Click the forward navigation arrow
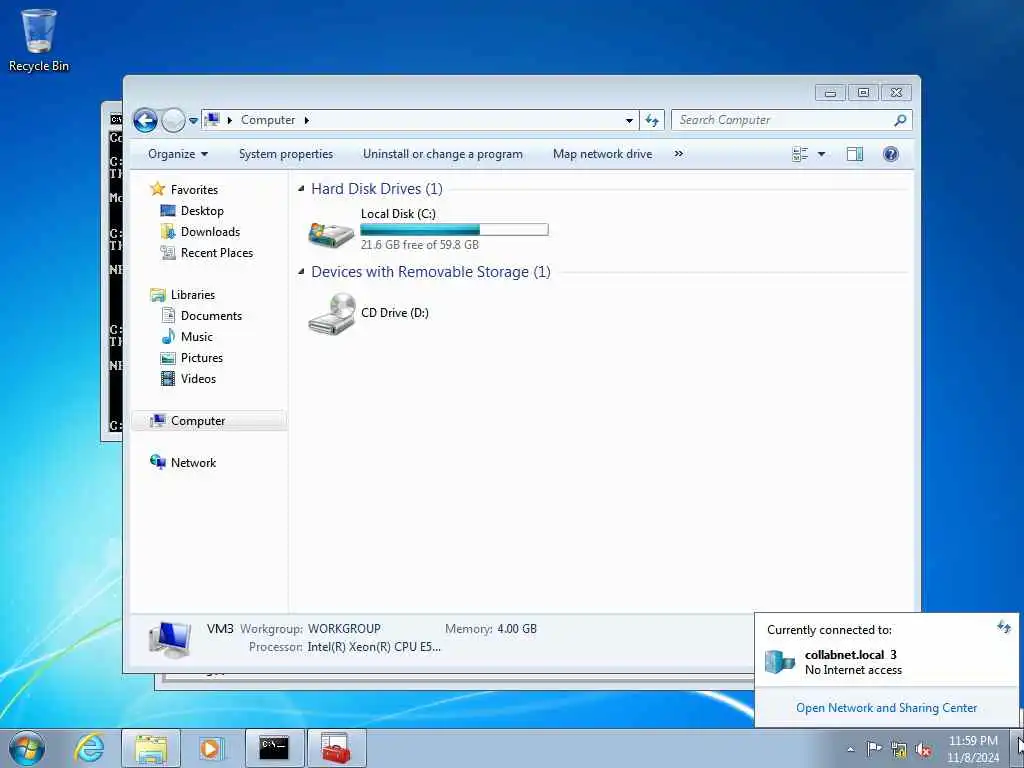The image size is (1024, 768). pyautogui.click(x=173, y=120)
